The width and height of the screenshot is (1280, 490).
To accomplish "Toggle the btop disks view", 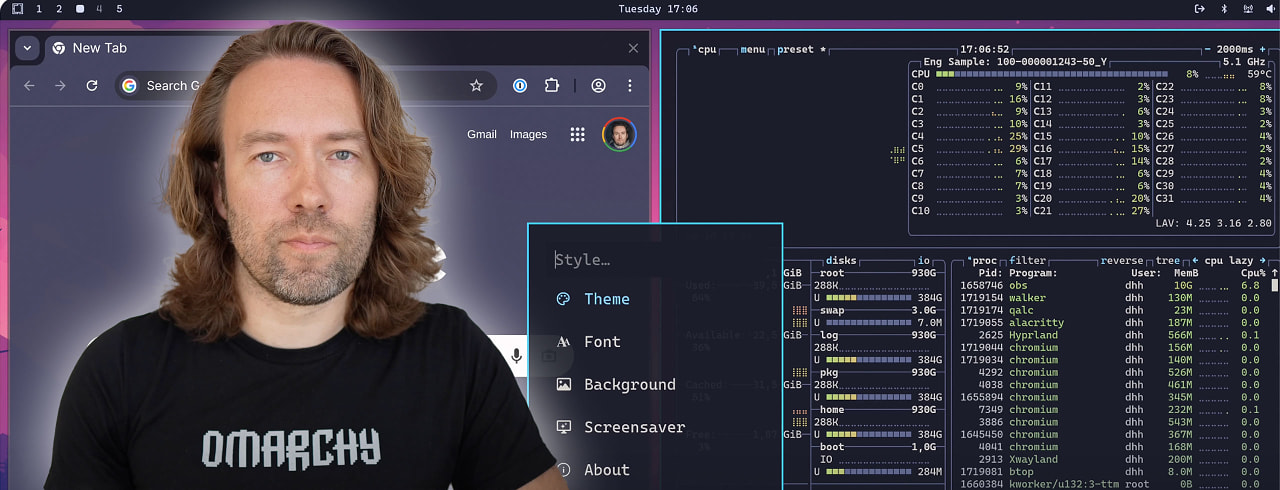I will coord(841,261).
